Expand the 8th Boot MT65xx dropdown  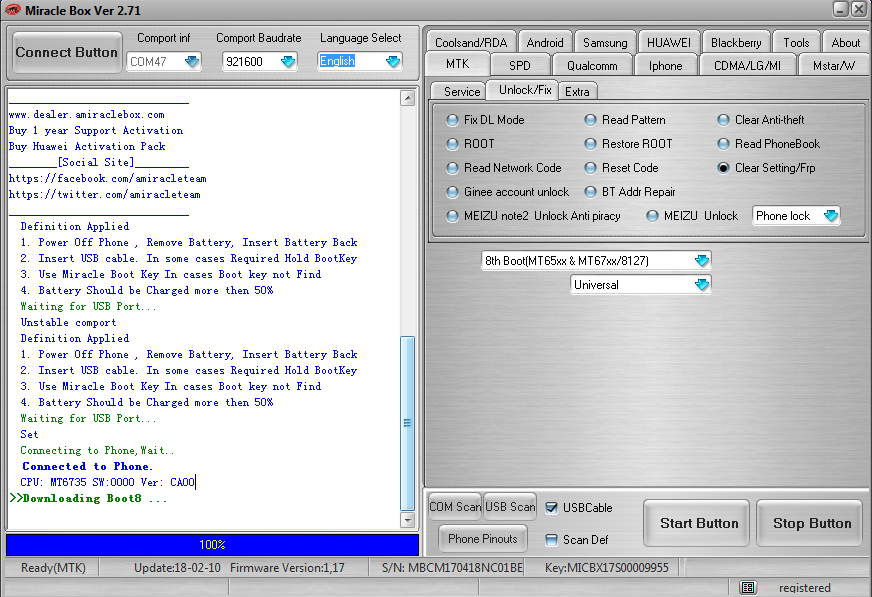tap(702, 260)
